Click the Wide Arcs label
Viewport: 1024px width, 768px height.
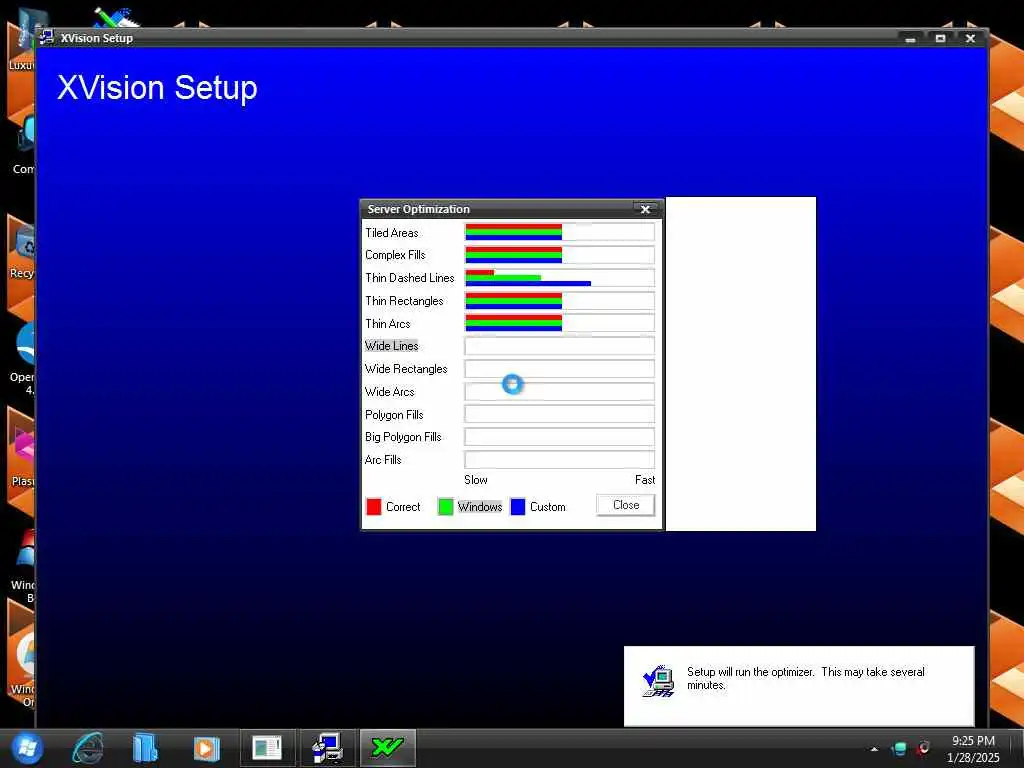(389, 392)
